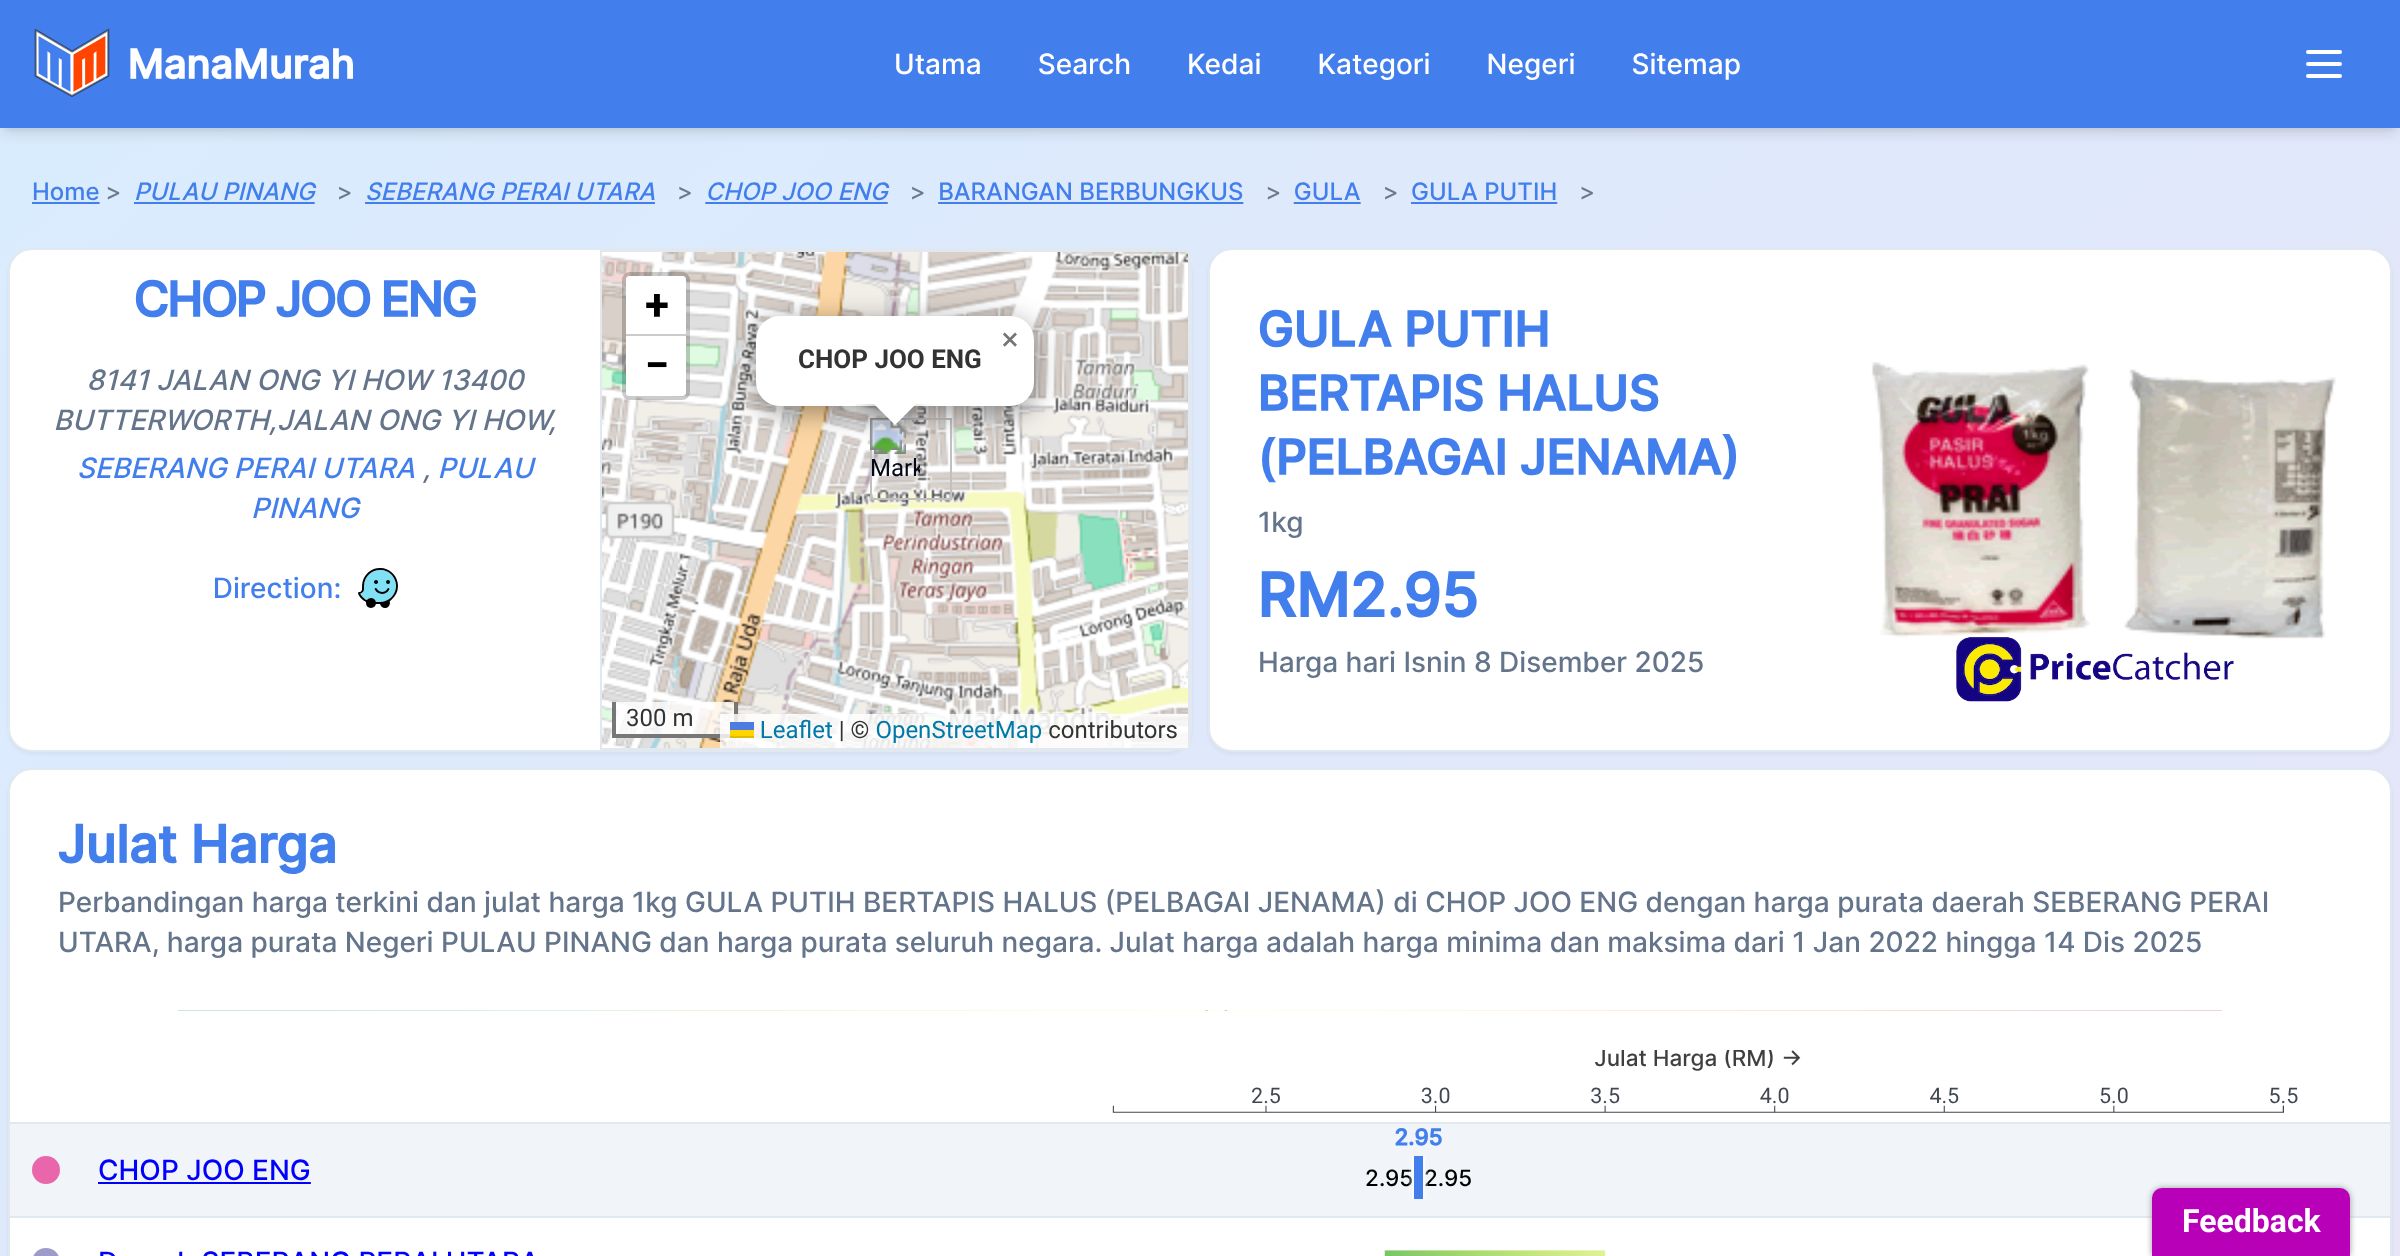Zoom in on the map

click(656, 305)
